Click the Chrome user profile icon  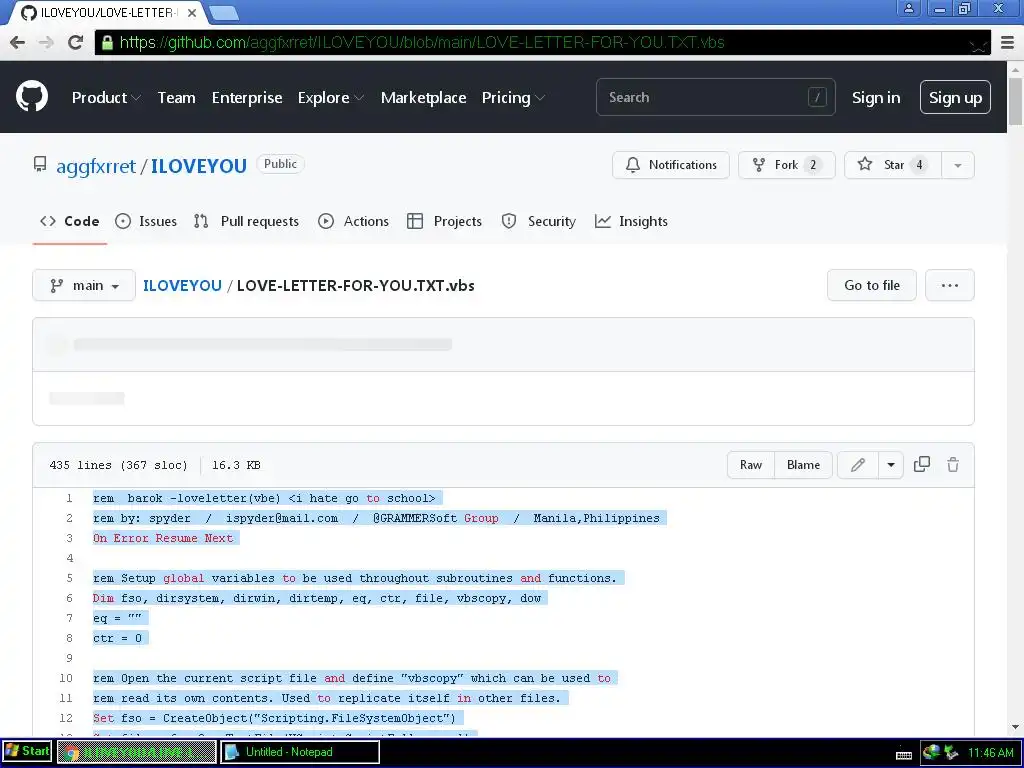coord(908,8)
